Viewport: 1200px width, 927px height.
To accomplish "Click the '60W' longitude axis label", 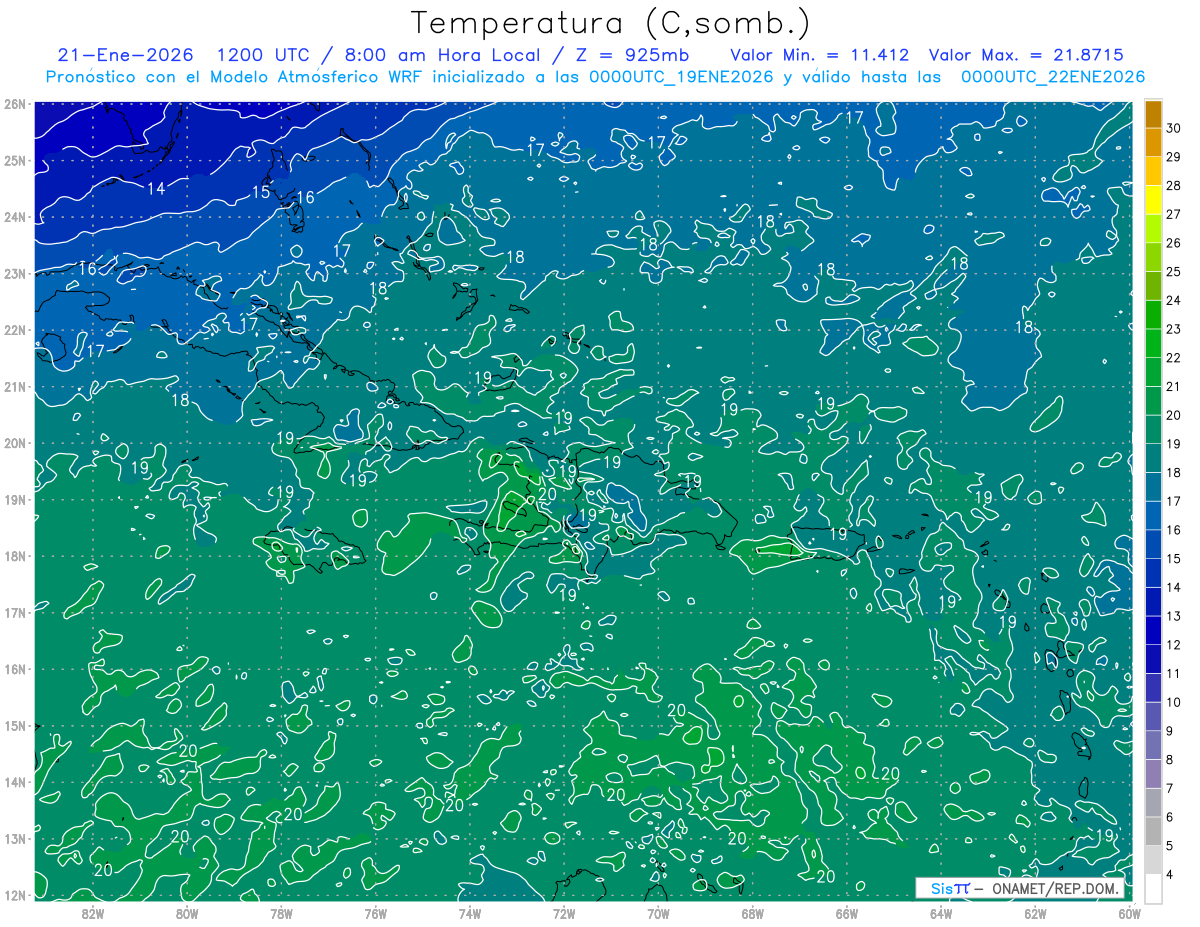I will click(x=1129, y=913).
